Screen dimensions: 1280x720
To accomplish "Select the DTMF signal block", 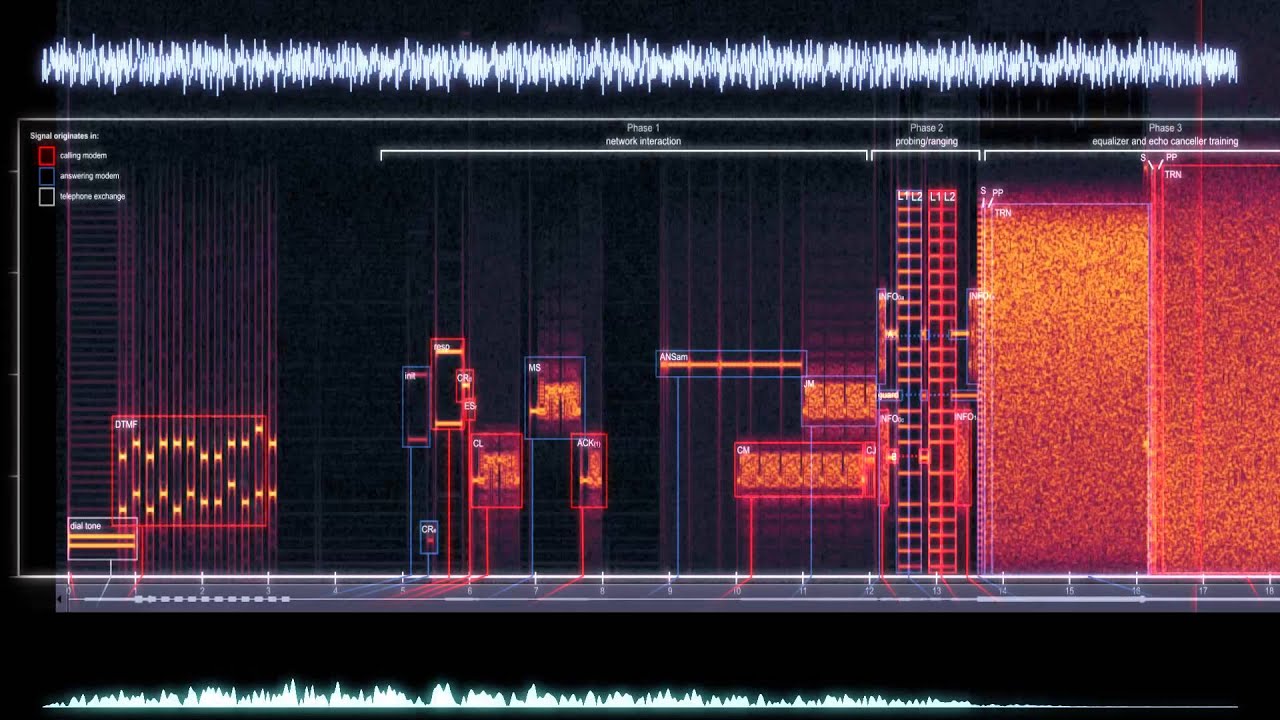I will pos(190,471).
